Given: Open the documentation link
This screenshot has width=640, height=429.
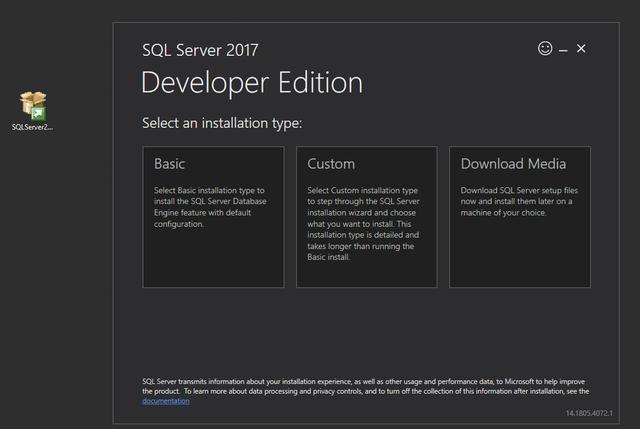Looking at the screenshot, I should 166,401.
